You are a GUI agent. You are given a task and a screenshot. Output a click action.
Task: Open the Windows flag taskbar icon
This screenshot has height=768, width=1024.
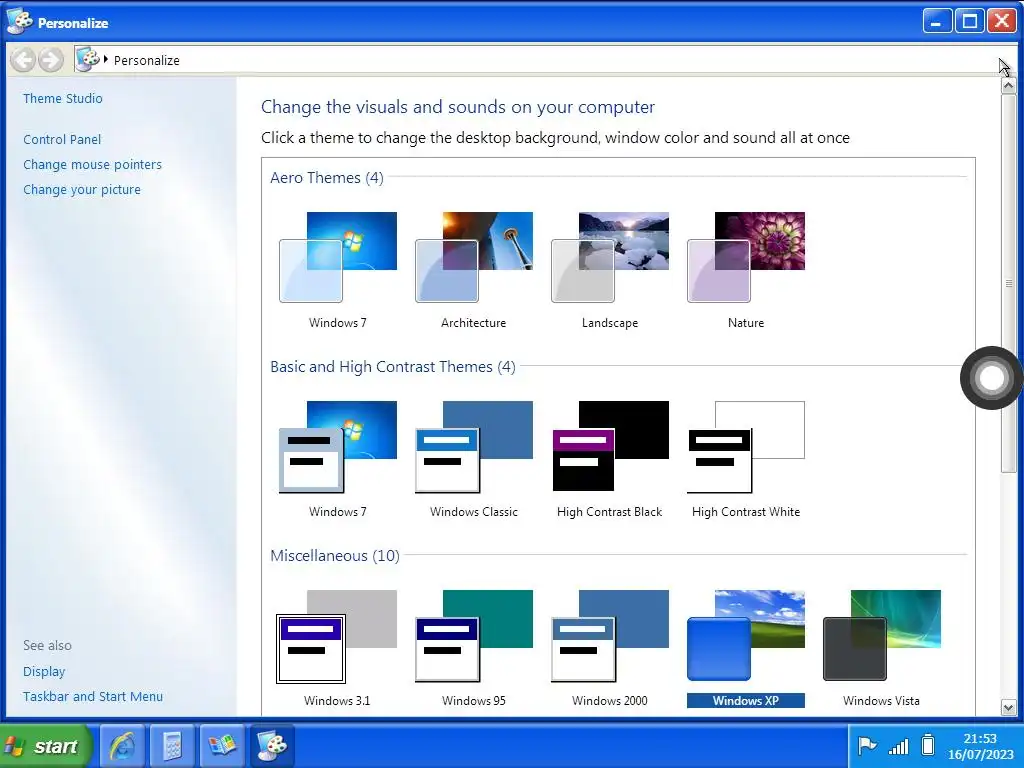(x=222, y=746)
